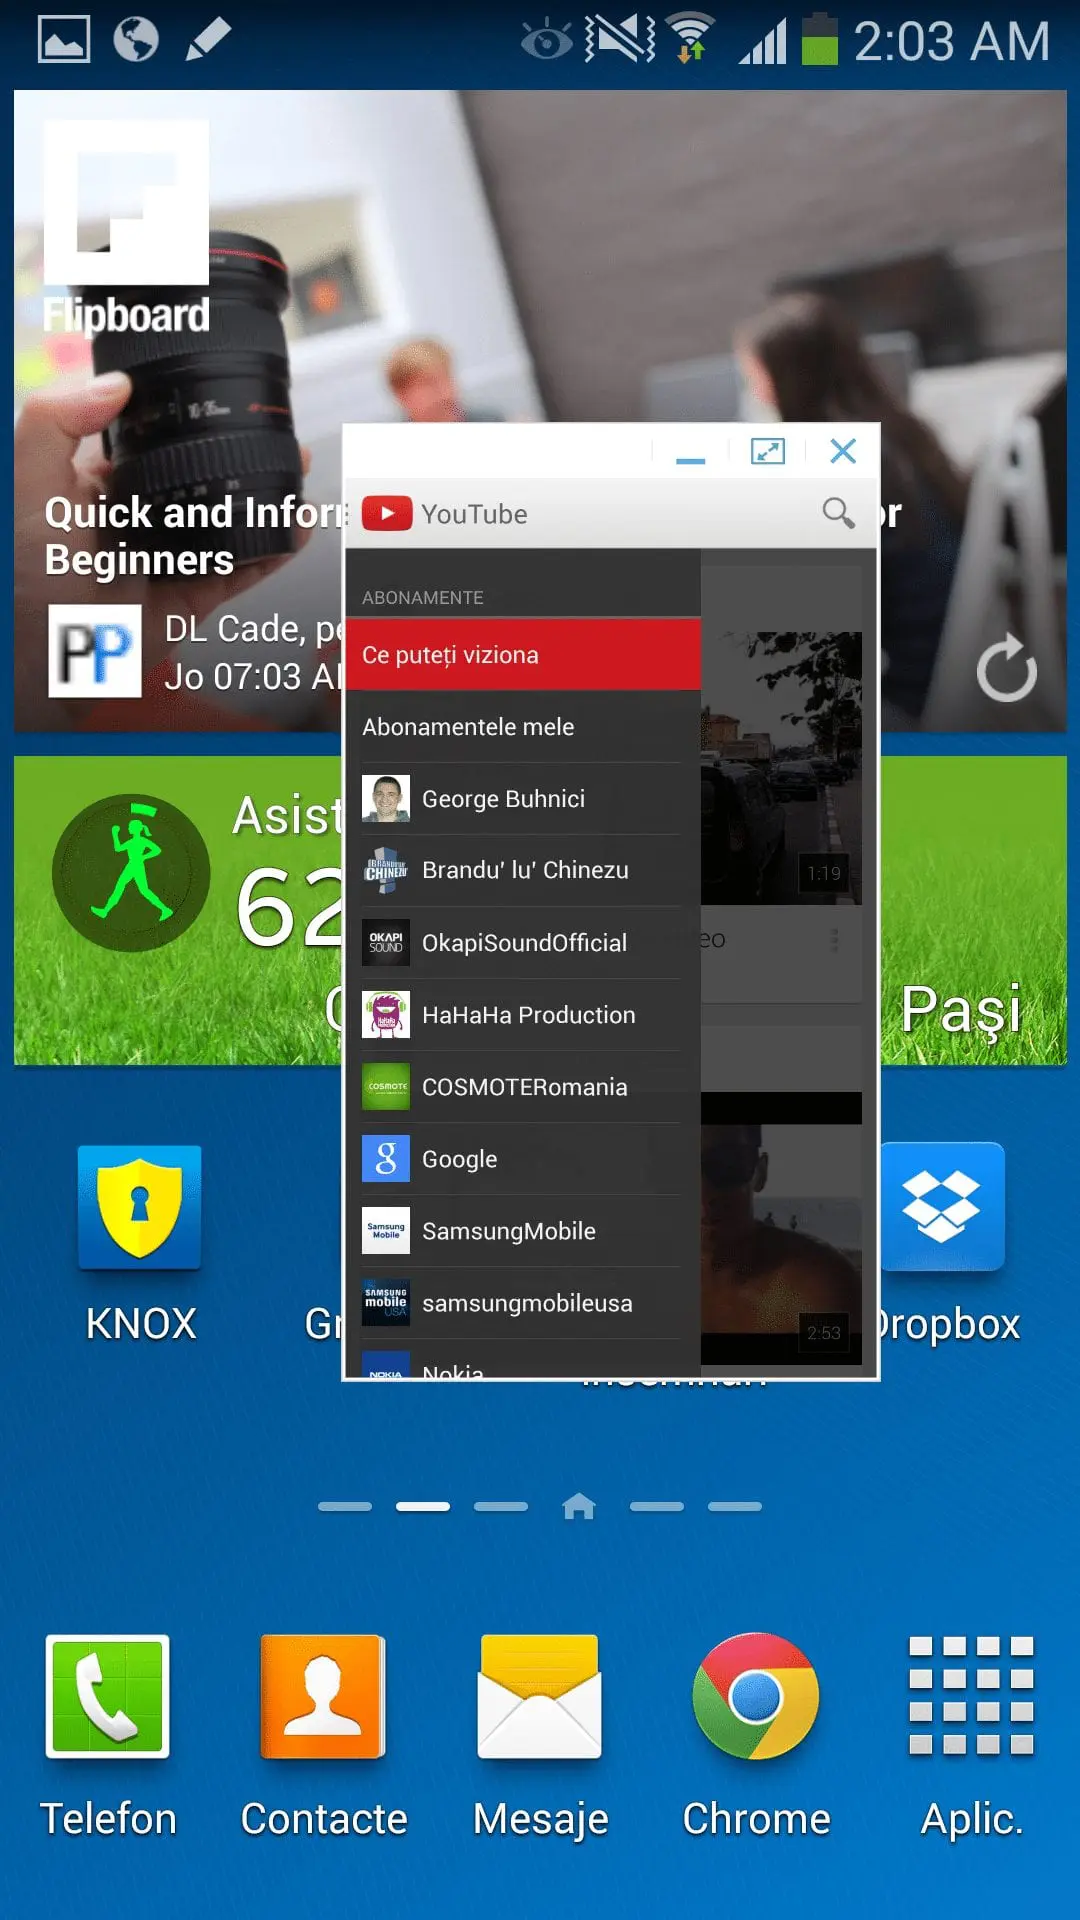This screenshot has width=1080, height=1920.
Task: Open video options three-dot menu
Action: (834, 940)
